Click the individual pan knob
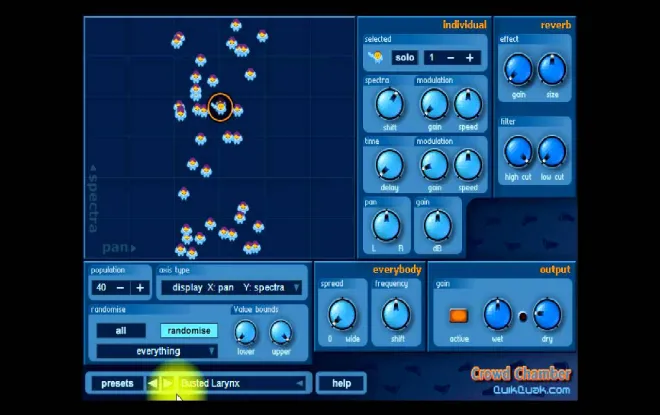Viewport: 660px width, 415px height. 386,226
